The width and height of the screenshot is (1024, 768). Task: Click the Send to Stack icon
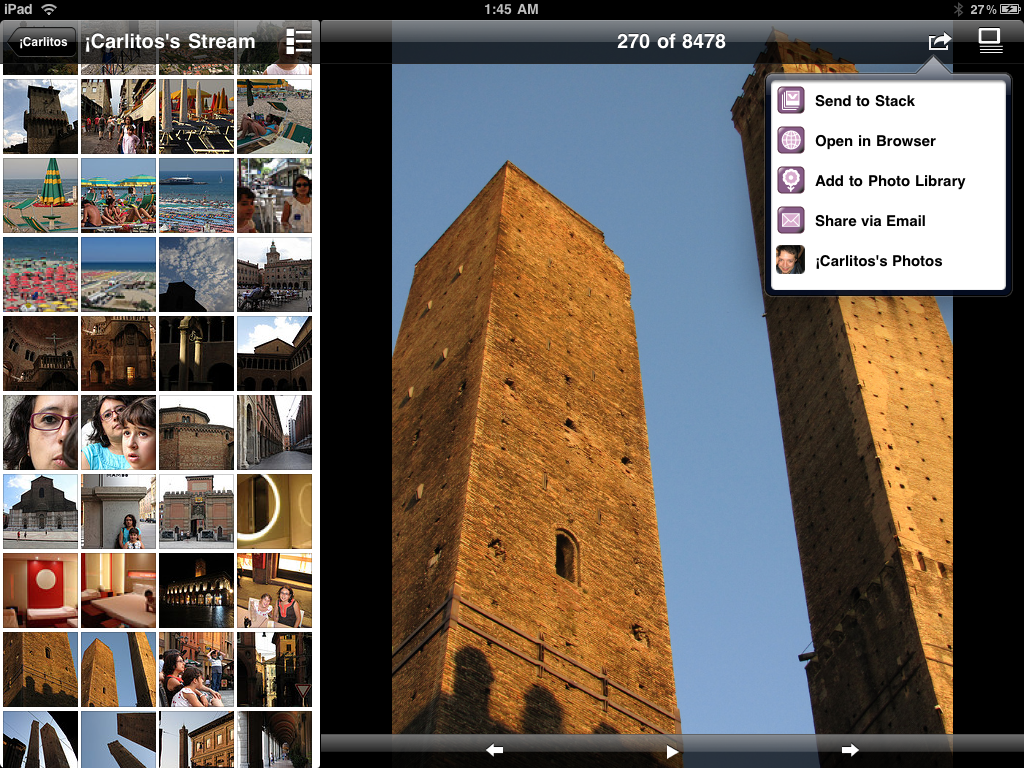tap(791, 101)
